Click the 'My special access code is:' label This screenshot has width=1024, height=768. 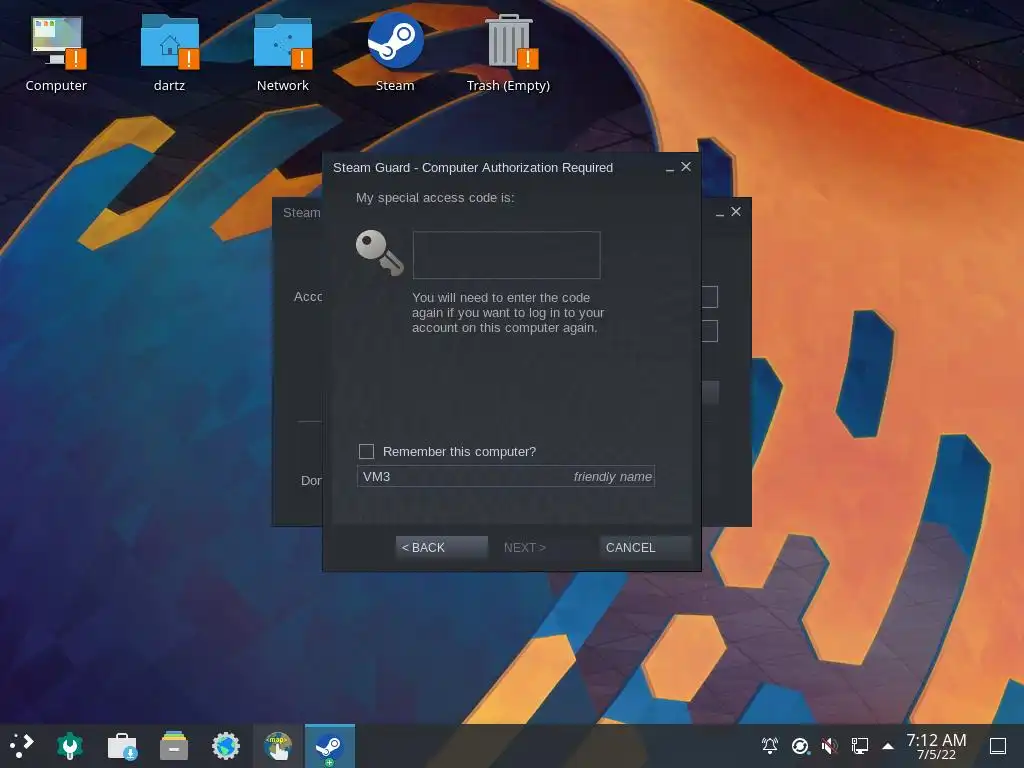point(435,198)
